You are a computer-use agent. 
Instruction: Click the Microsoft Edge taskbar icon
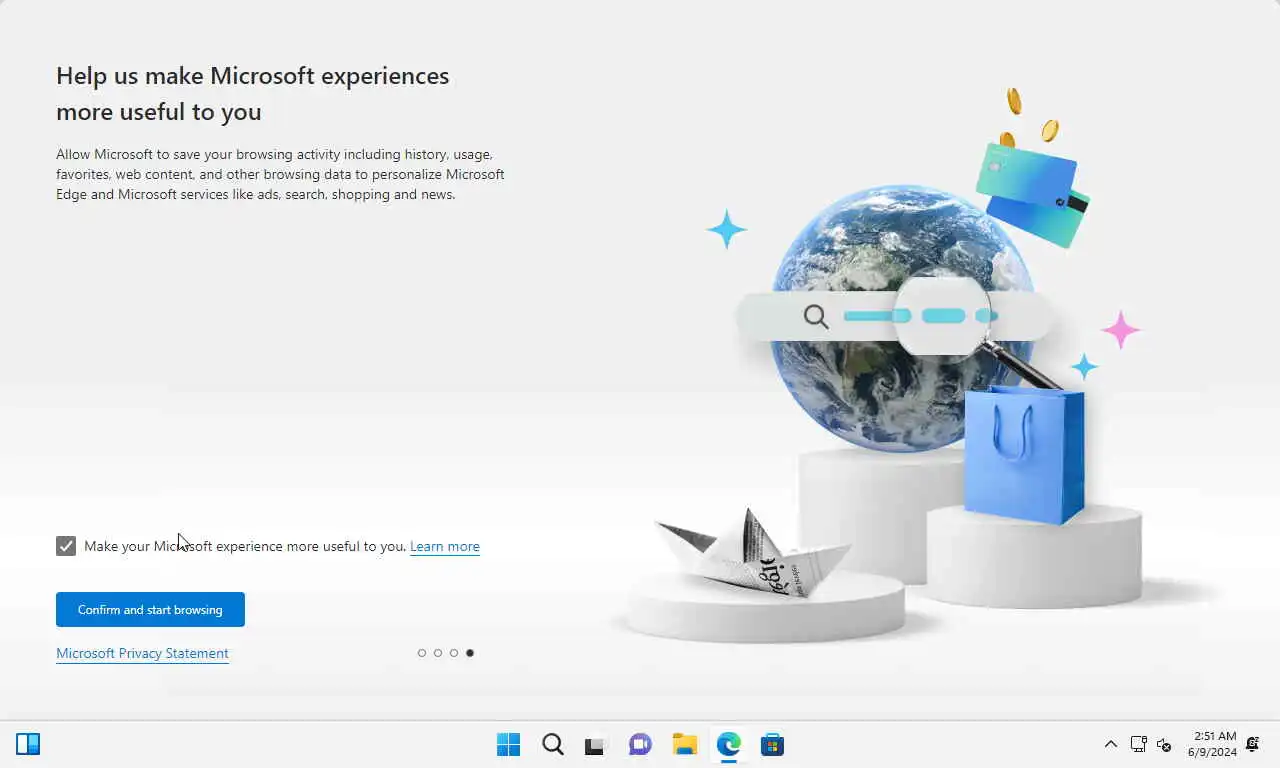point(729,744)
